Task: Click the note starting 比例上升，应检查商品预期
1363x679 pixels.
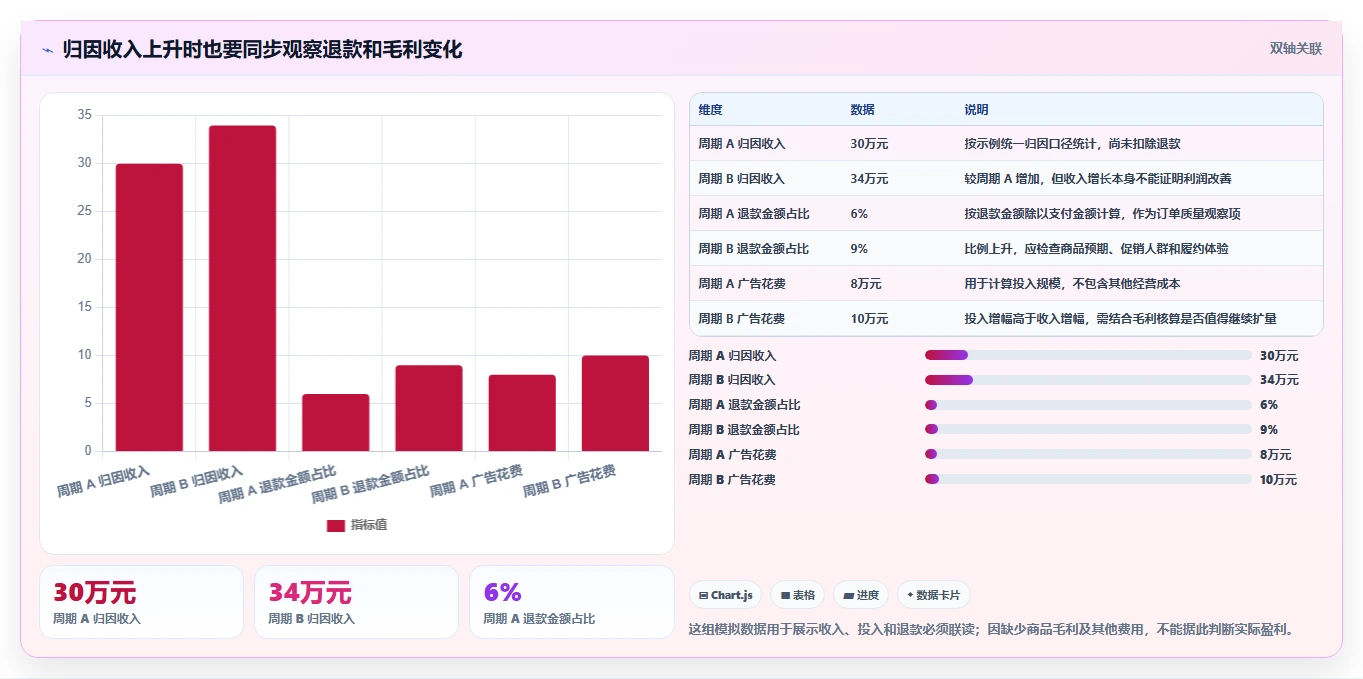Action: 1097,249
